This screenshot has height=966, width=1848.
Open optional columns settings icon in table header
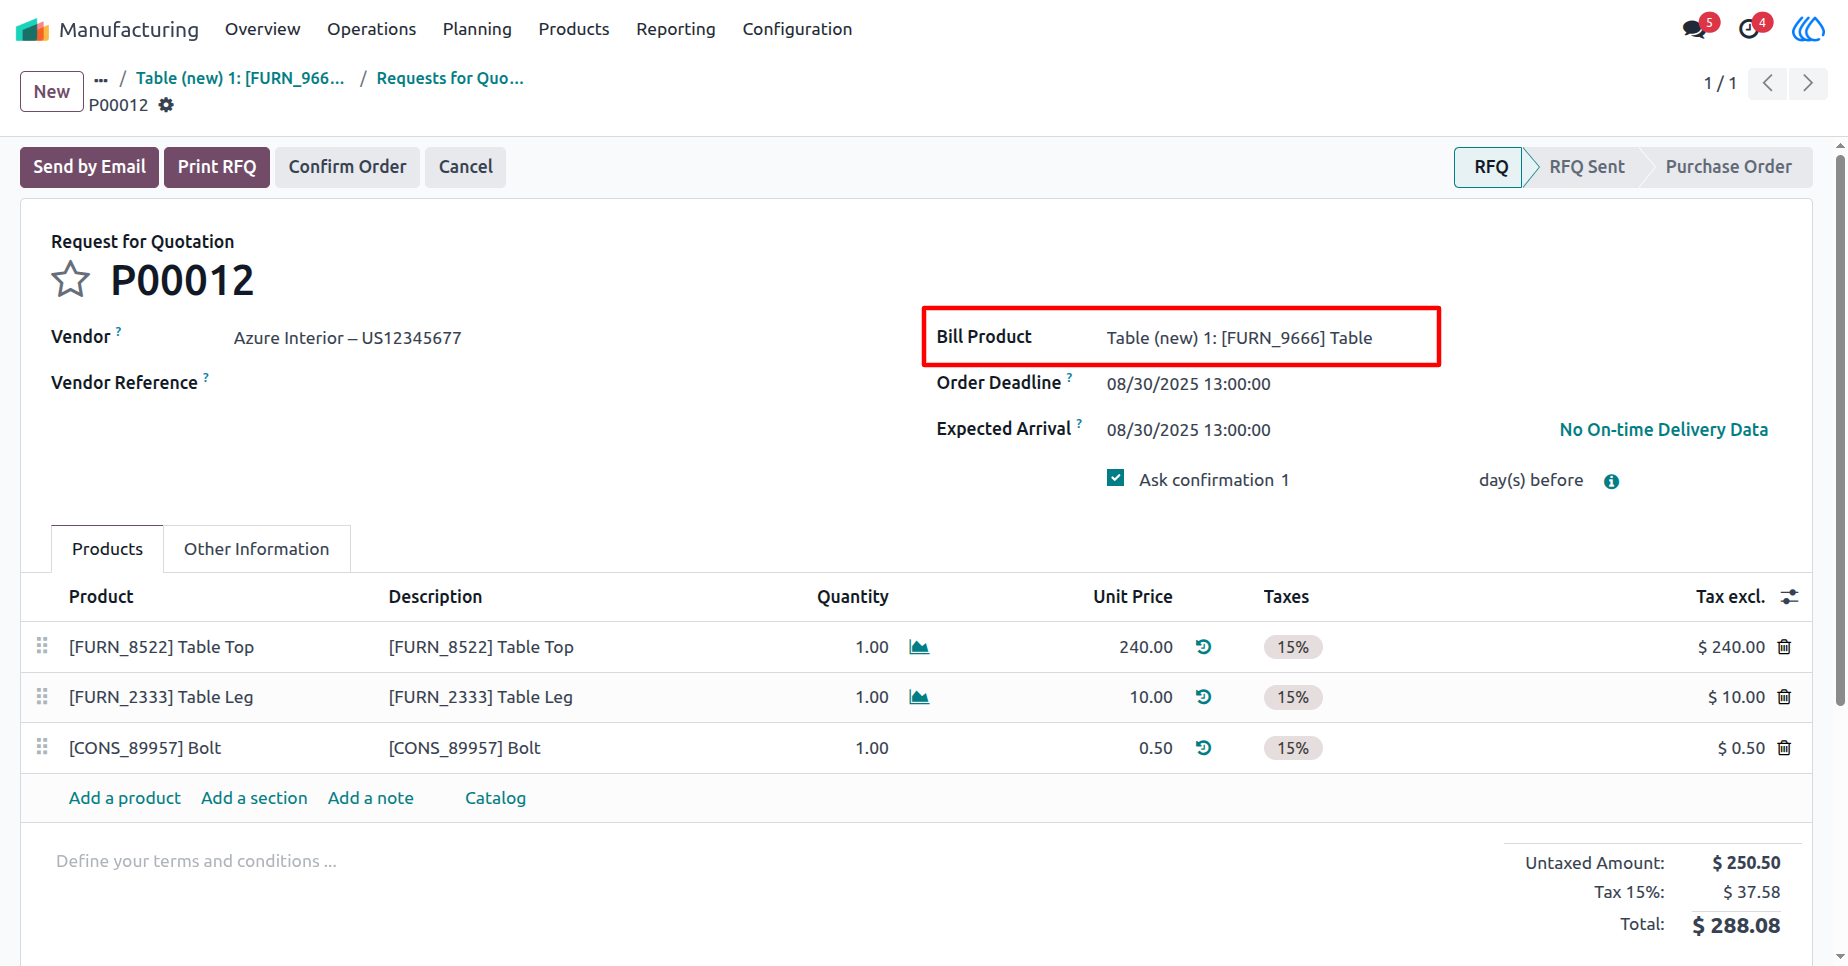1789,597
